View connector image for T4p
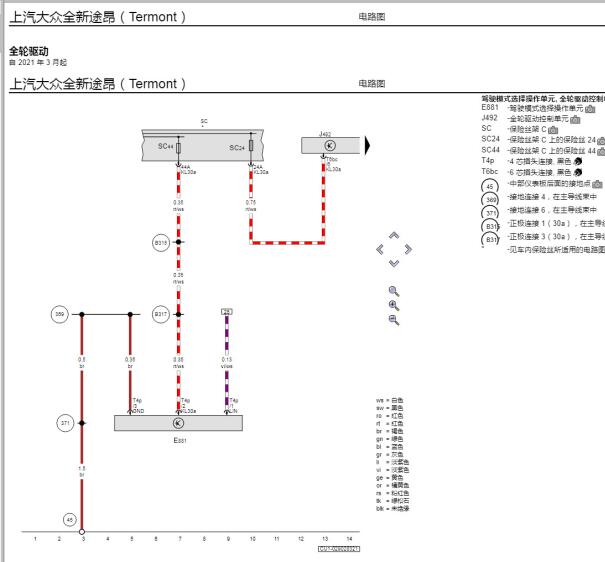 tap(578, 161)
